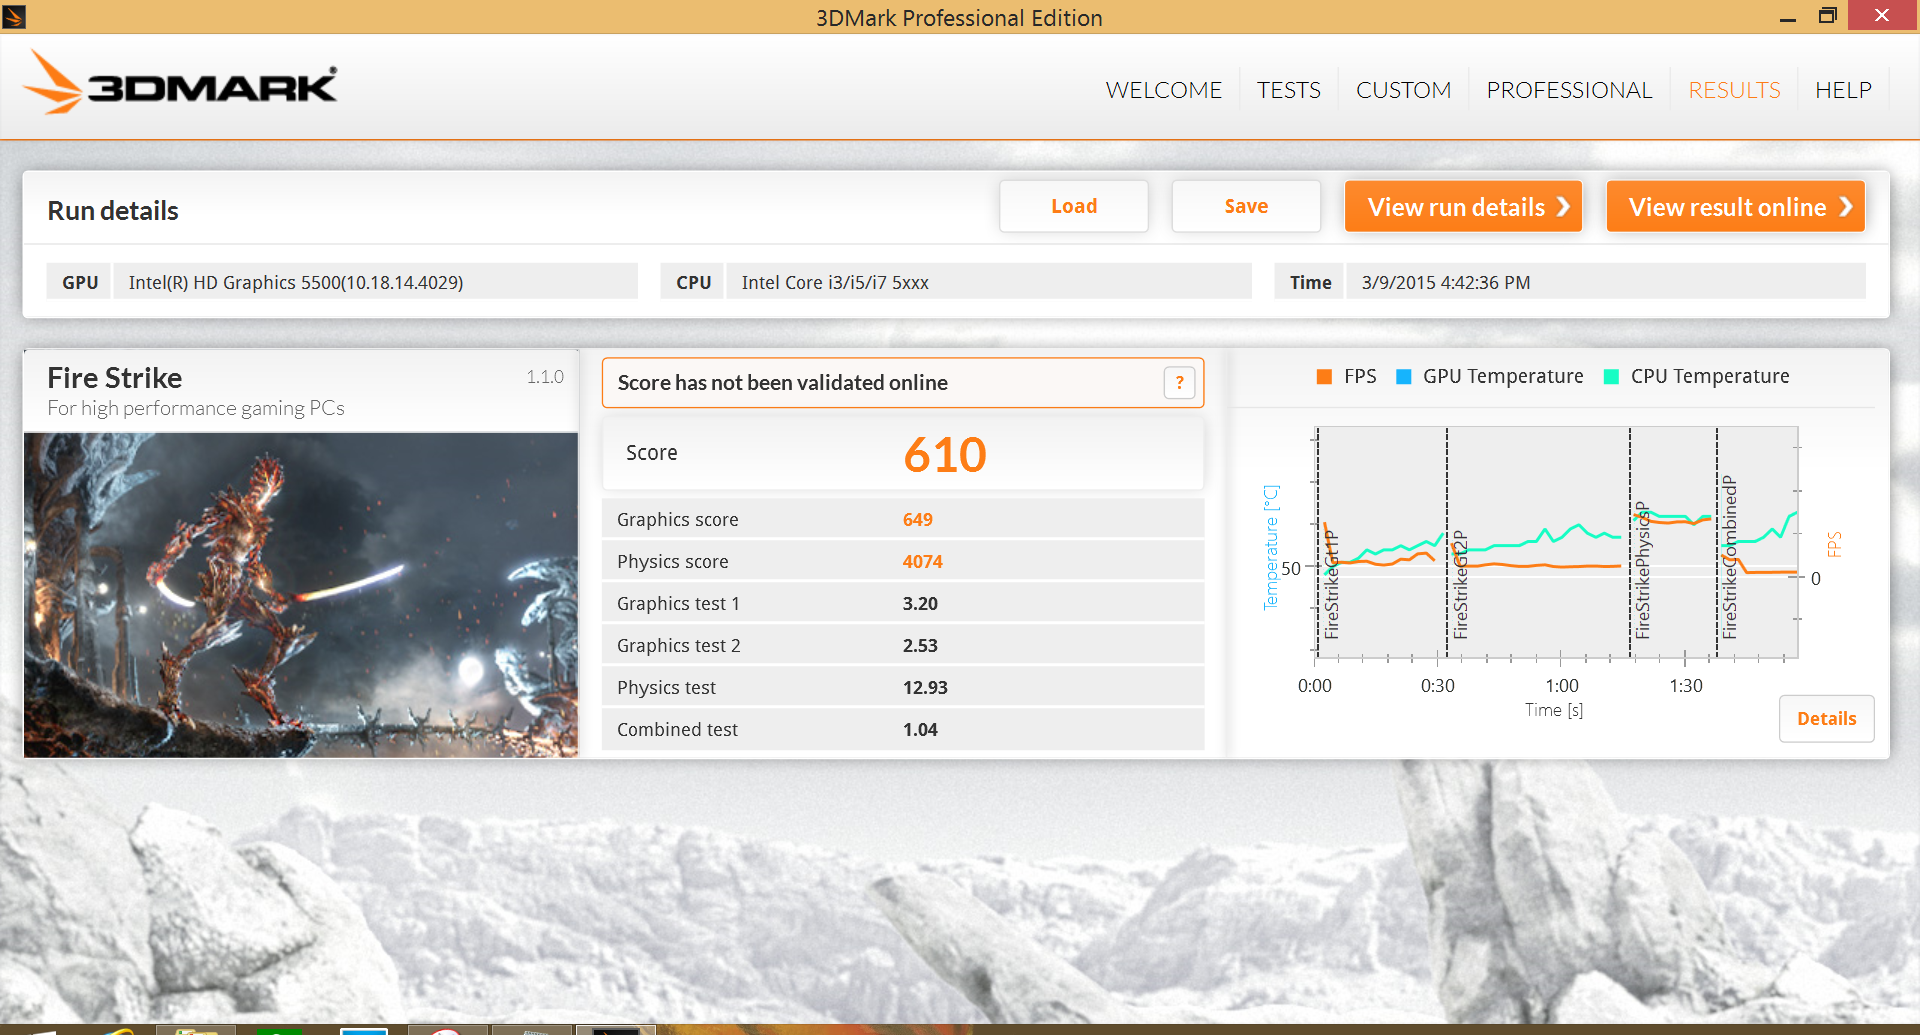
Task: Open View run details
Action: click(x=1463, y=206)
